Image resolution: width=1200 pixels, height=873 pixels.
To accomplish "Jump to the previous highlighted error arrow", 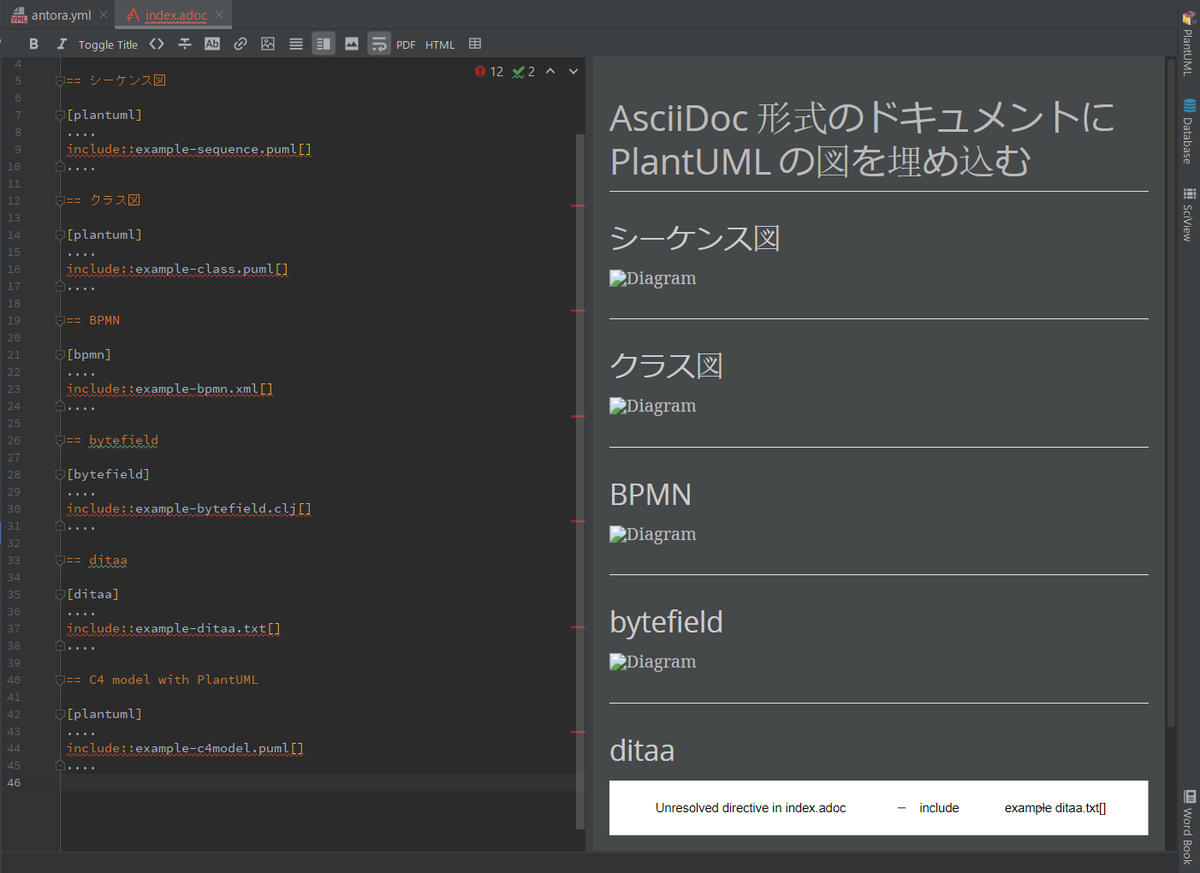I will (x=550, y=71).
